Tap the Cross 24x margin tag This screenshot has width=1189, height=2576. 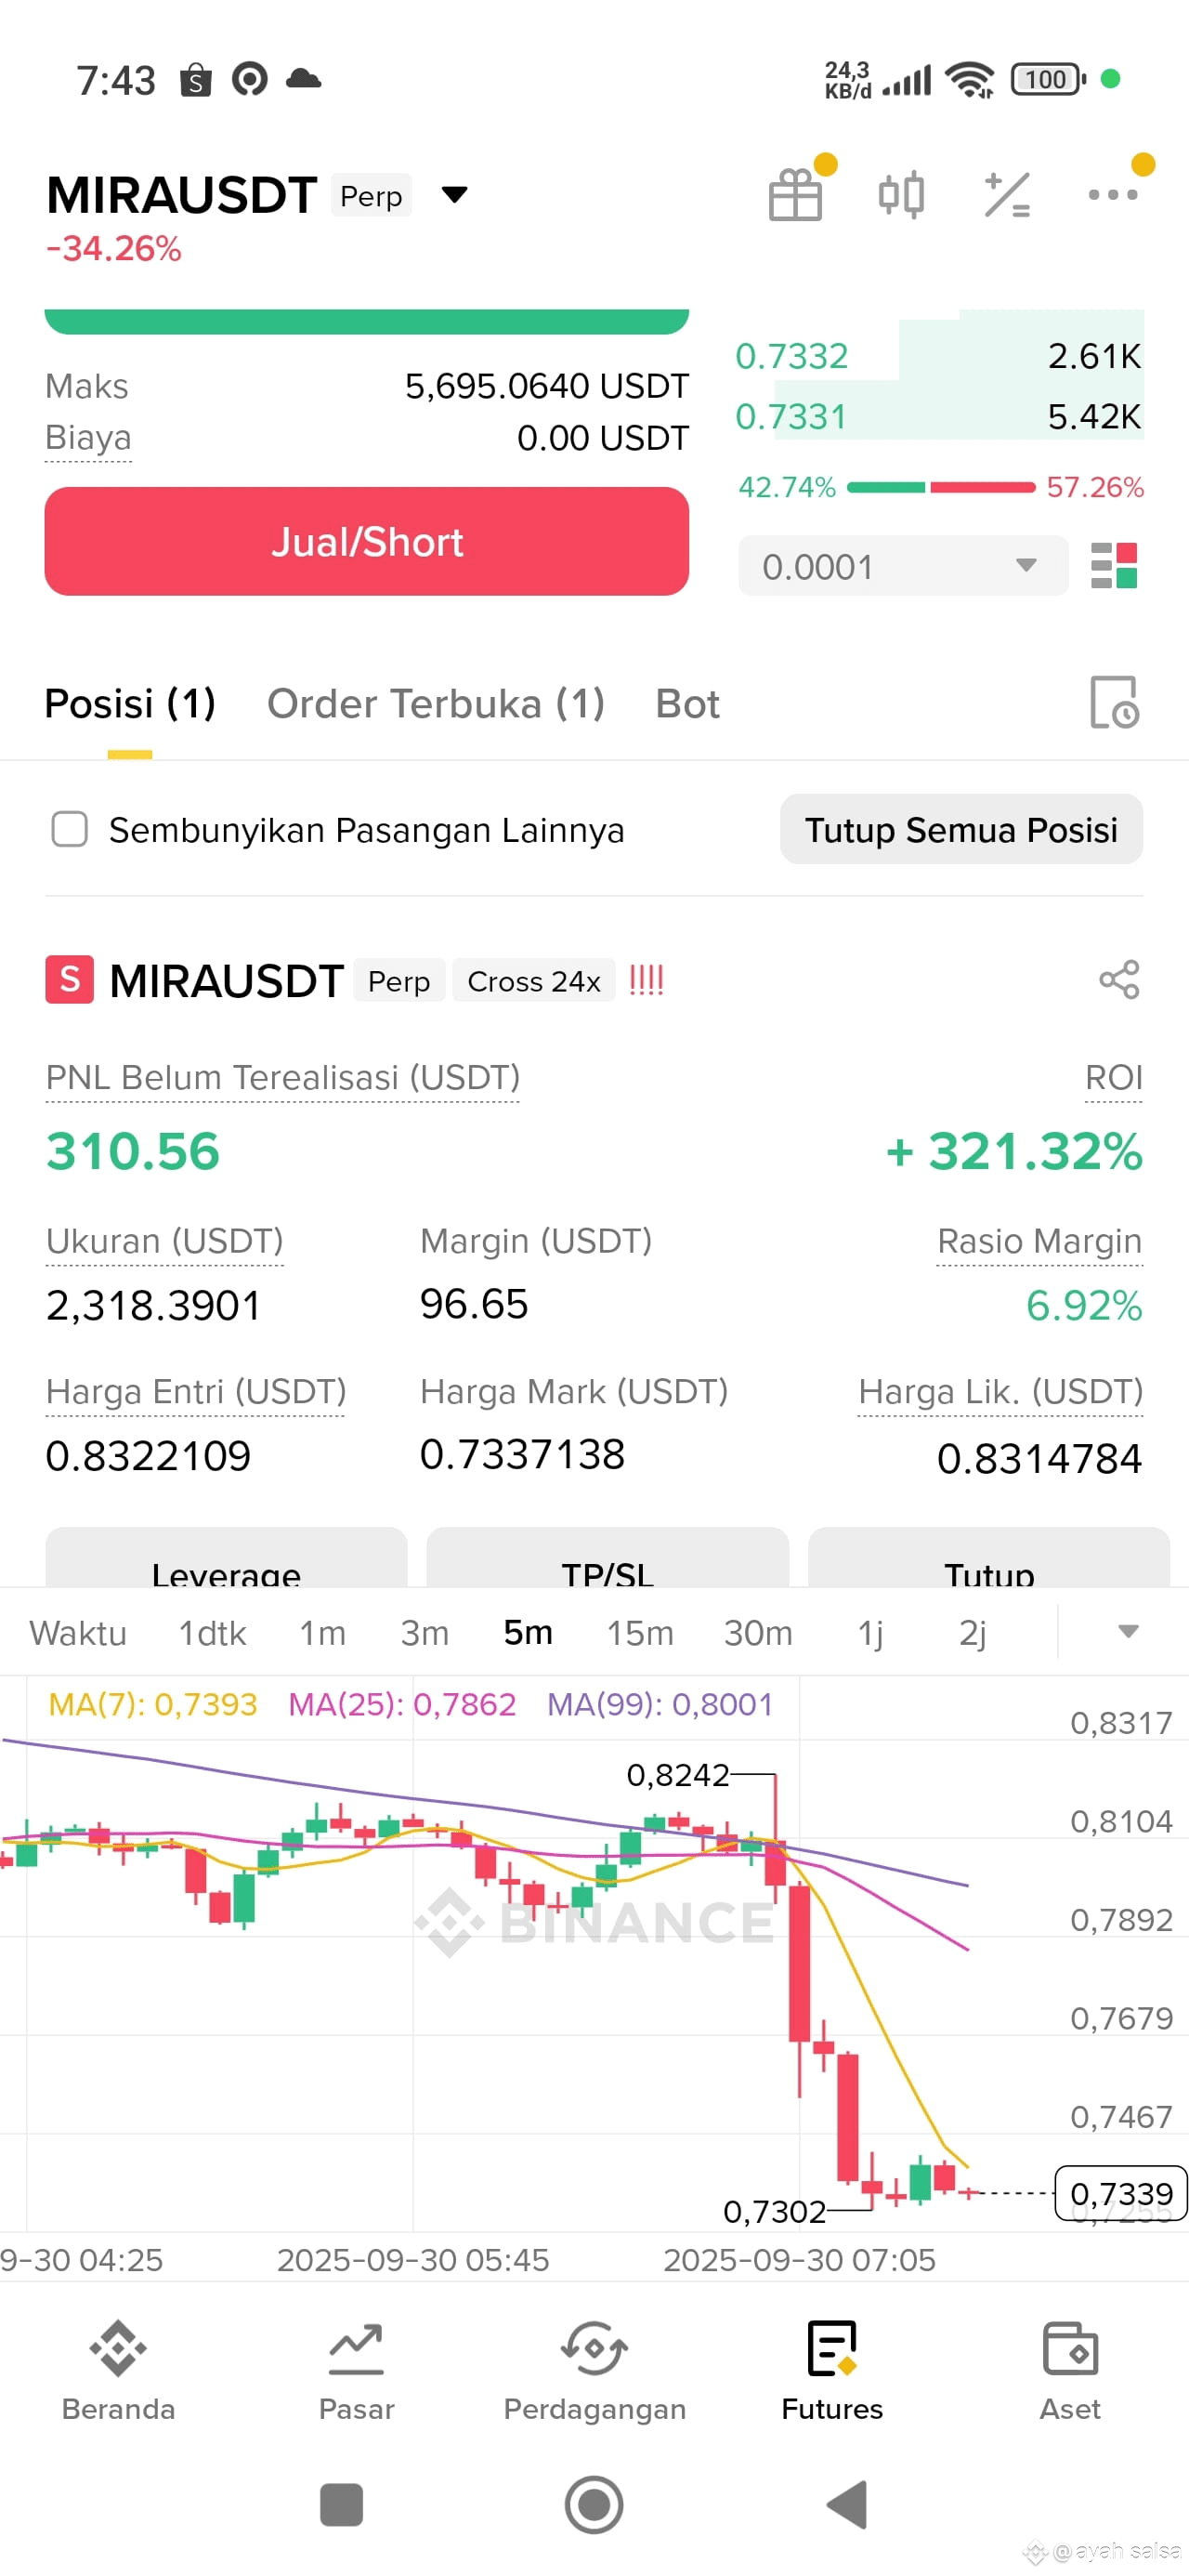pyautogui.click(x=534, y=981)
